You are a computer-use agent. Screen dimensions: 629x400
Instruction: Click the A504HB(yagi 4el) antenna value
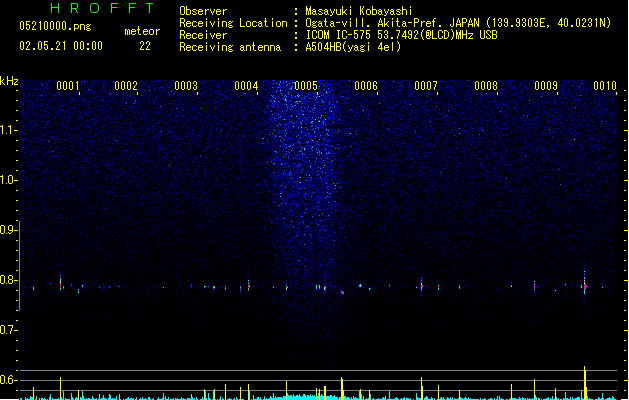353,47
